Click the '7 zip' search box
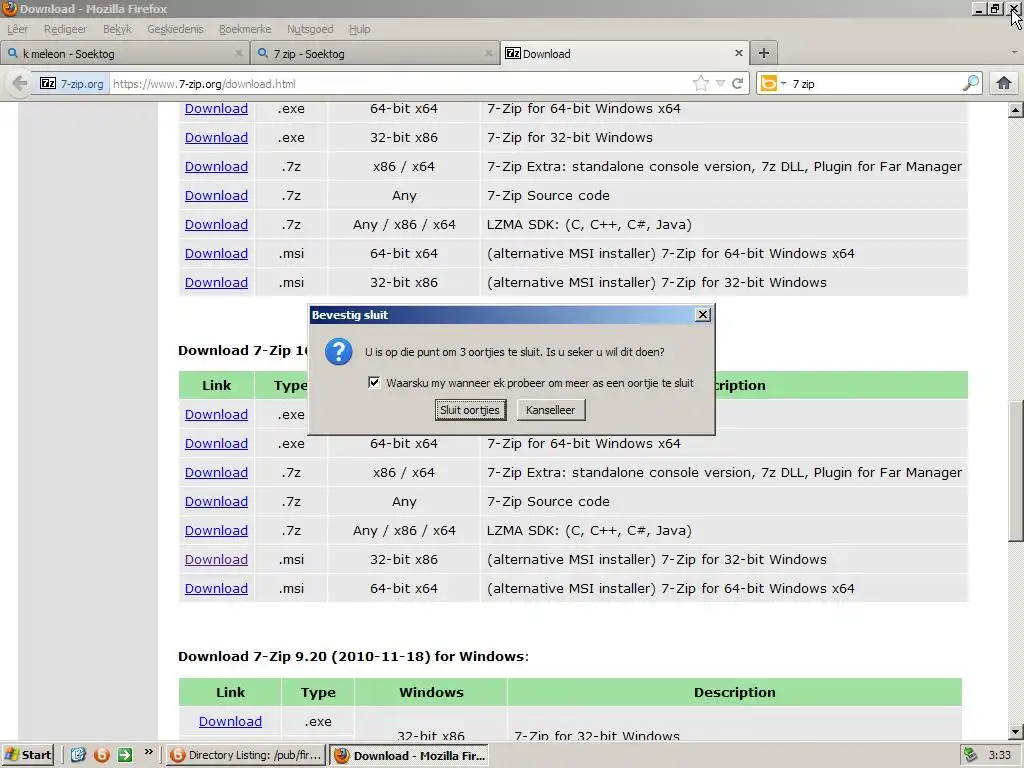Screen dimensions: 1024x768 pos(874,84)
